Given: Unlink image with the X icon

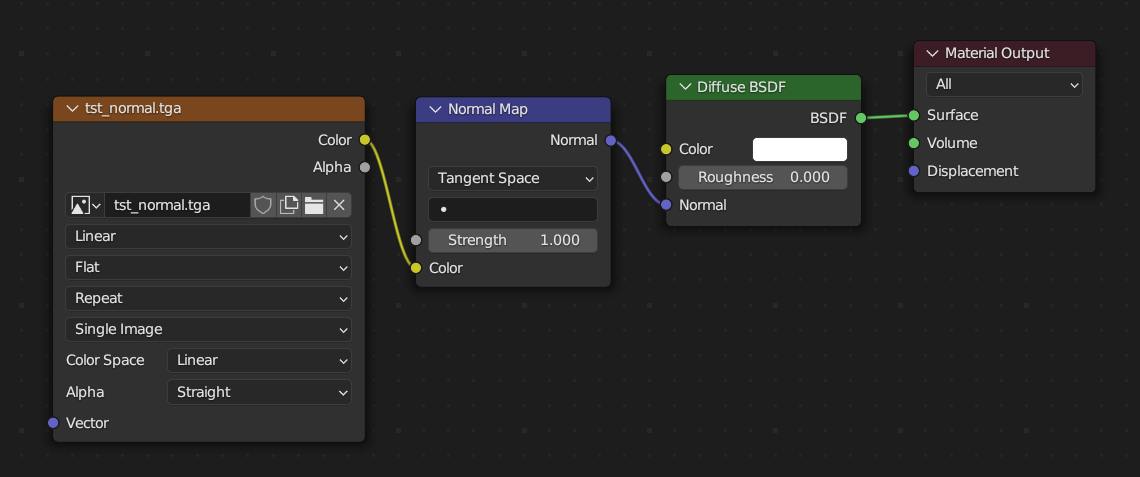Looking at the screenshot, I should coord(339,205).
